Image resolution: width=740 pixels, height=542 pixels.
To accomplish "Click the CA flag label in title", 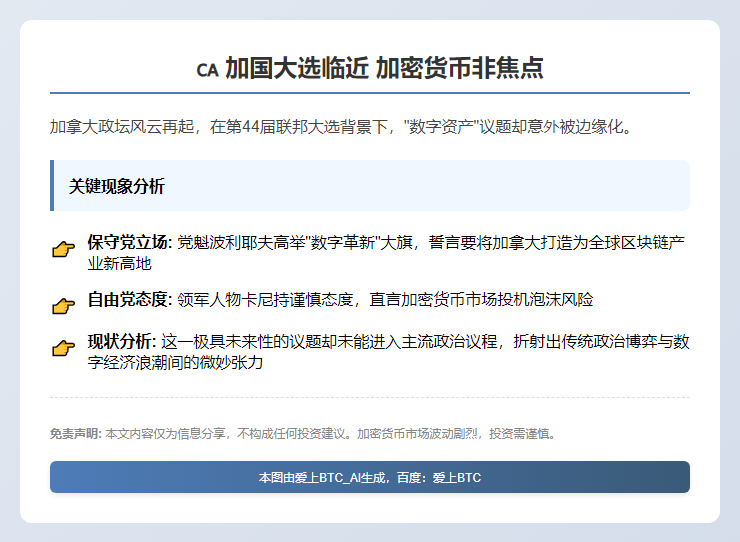I will click(x=207, y=70).
